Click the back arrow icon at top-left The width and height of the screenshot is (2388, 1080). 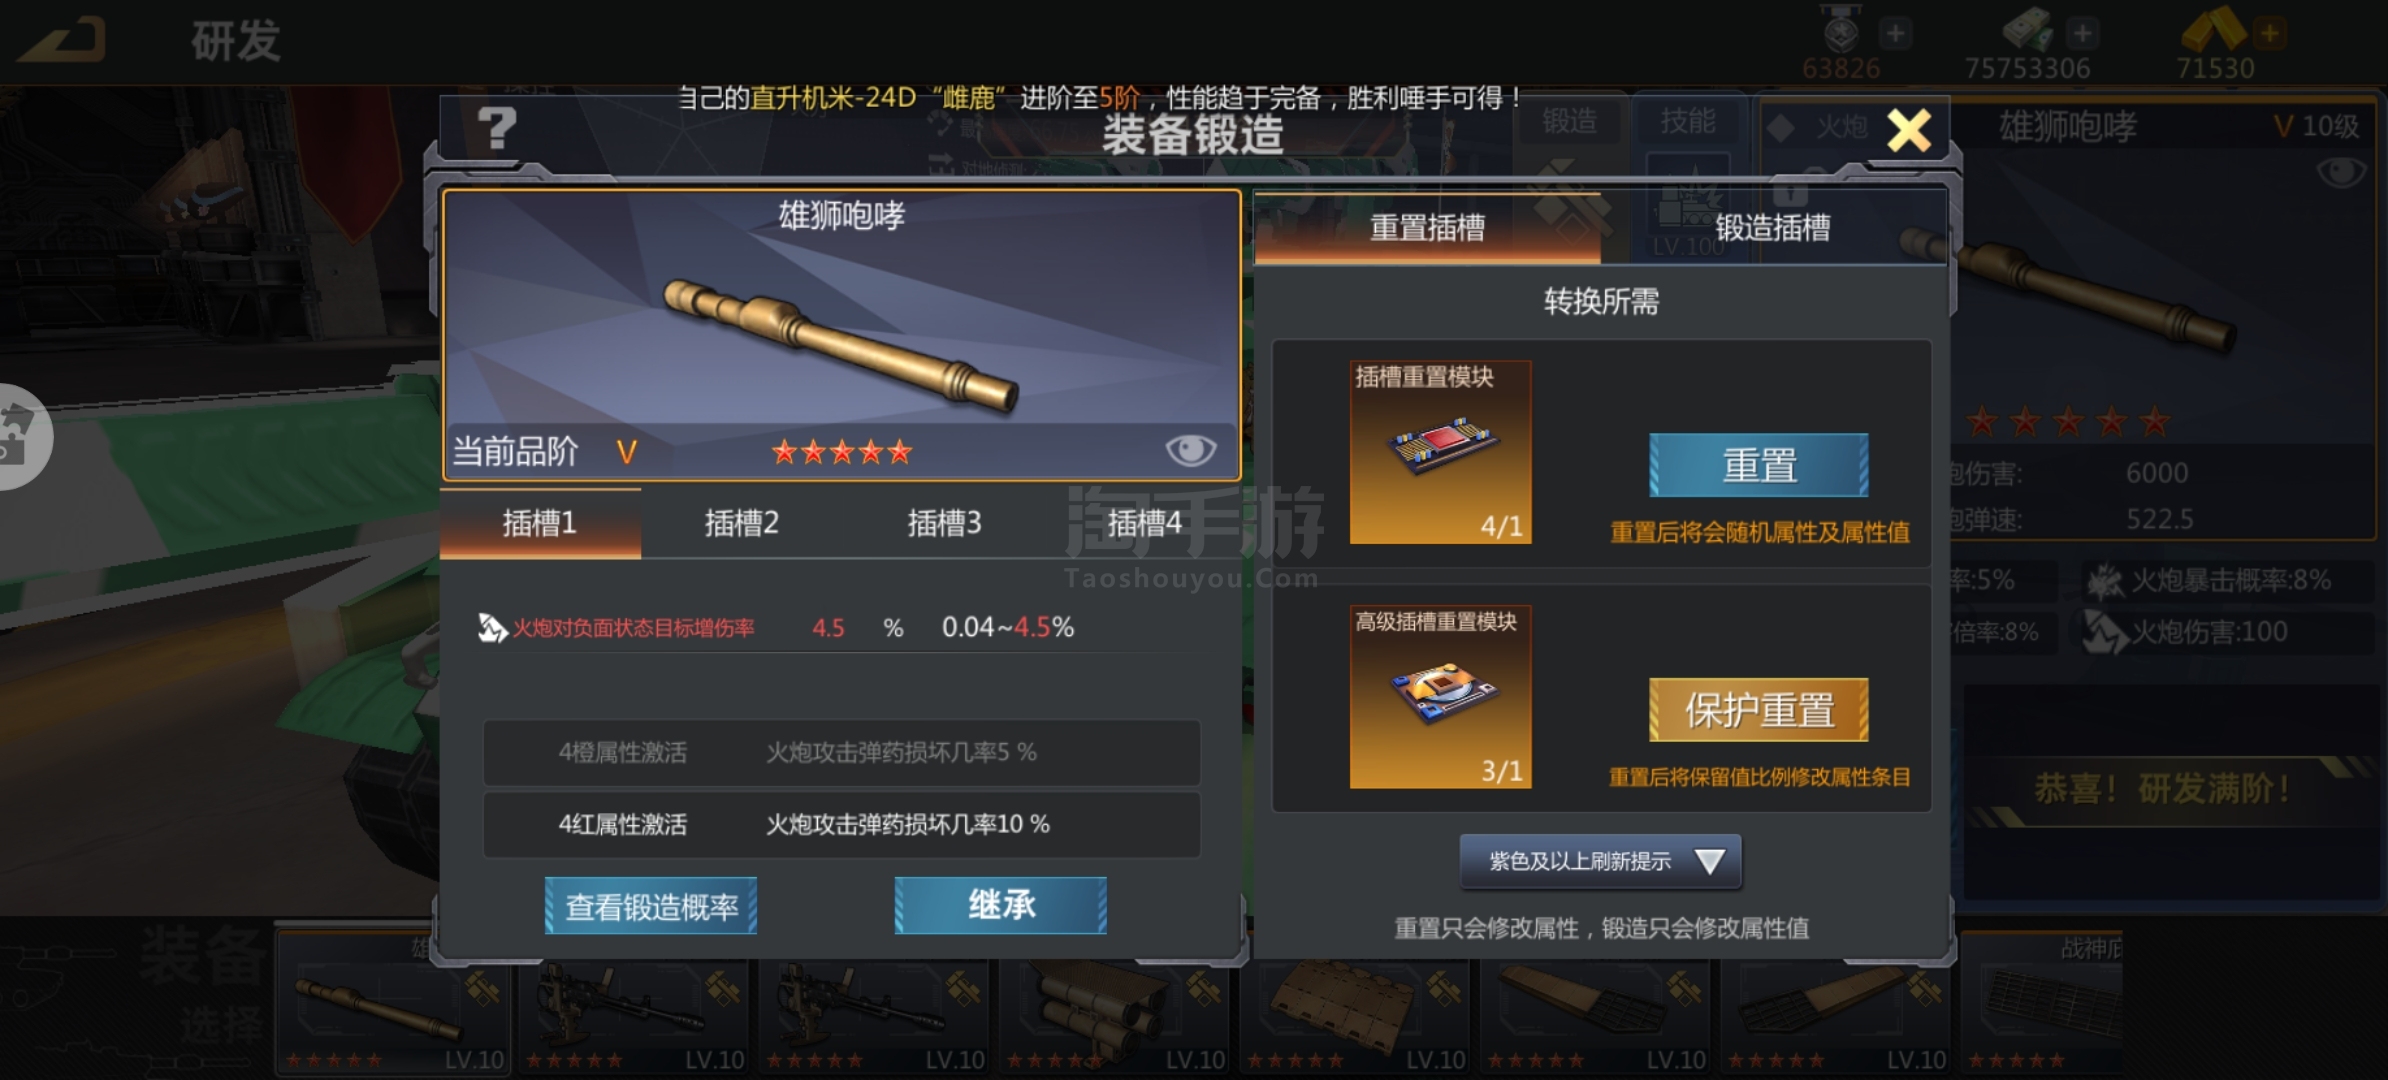click(x=63, y=39)
